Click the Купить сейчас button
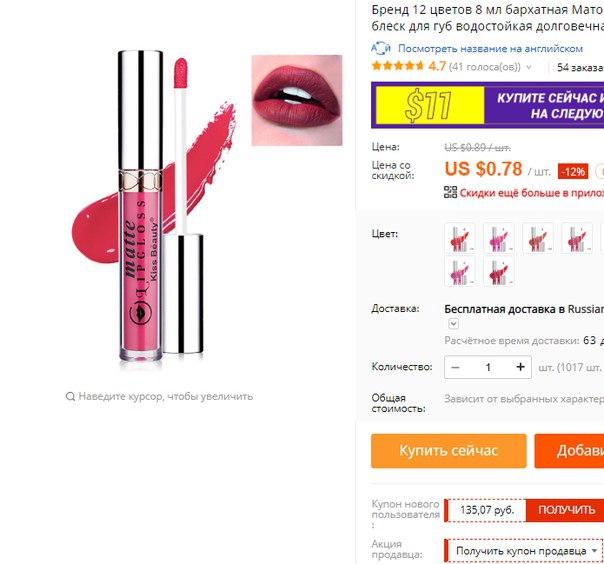The height and width of the screenshot is (564, 604). [x=449, y=451]
